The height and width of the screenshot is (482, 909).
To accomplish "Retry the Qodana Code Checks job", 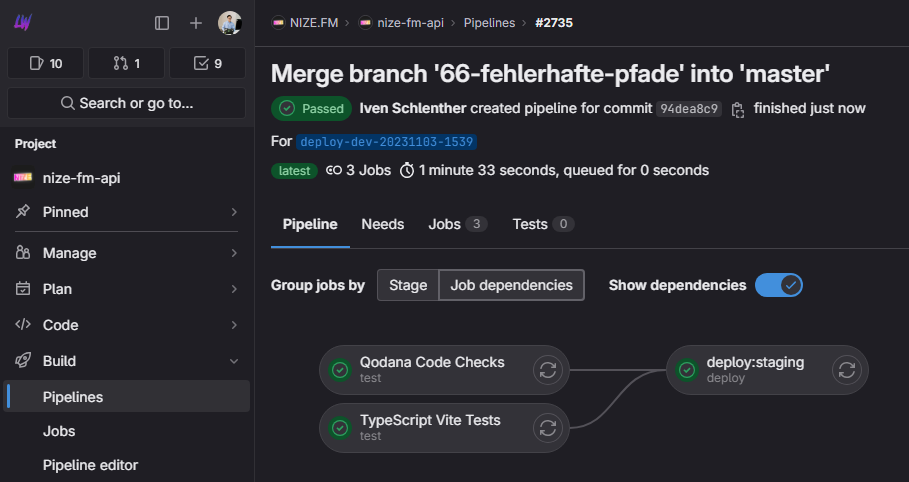I will 547,370.
